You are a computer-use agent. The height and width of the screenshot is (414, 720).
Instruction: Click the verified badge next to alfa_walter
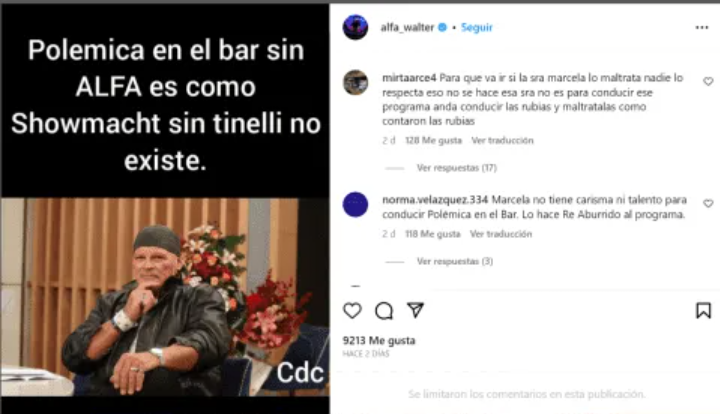click(x=442, y=28)
